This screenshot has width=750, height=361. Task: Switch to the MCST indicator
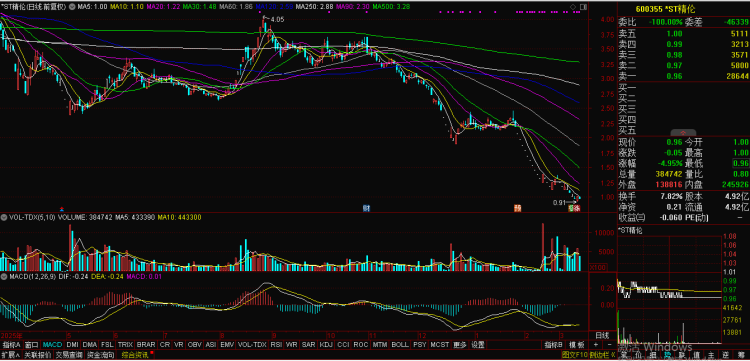point(440,345)
